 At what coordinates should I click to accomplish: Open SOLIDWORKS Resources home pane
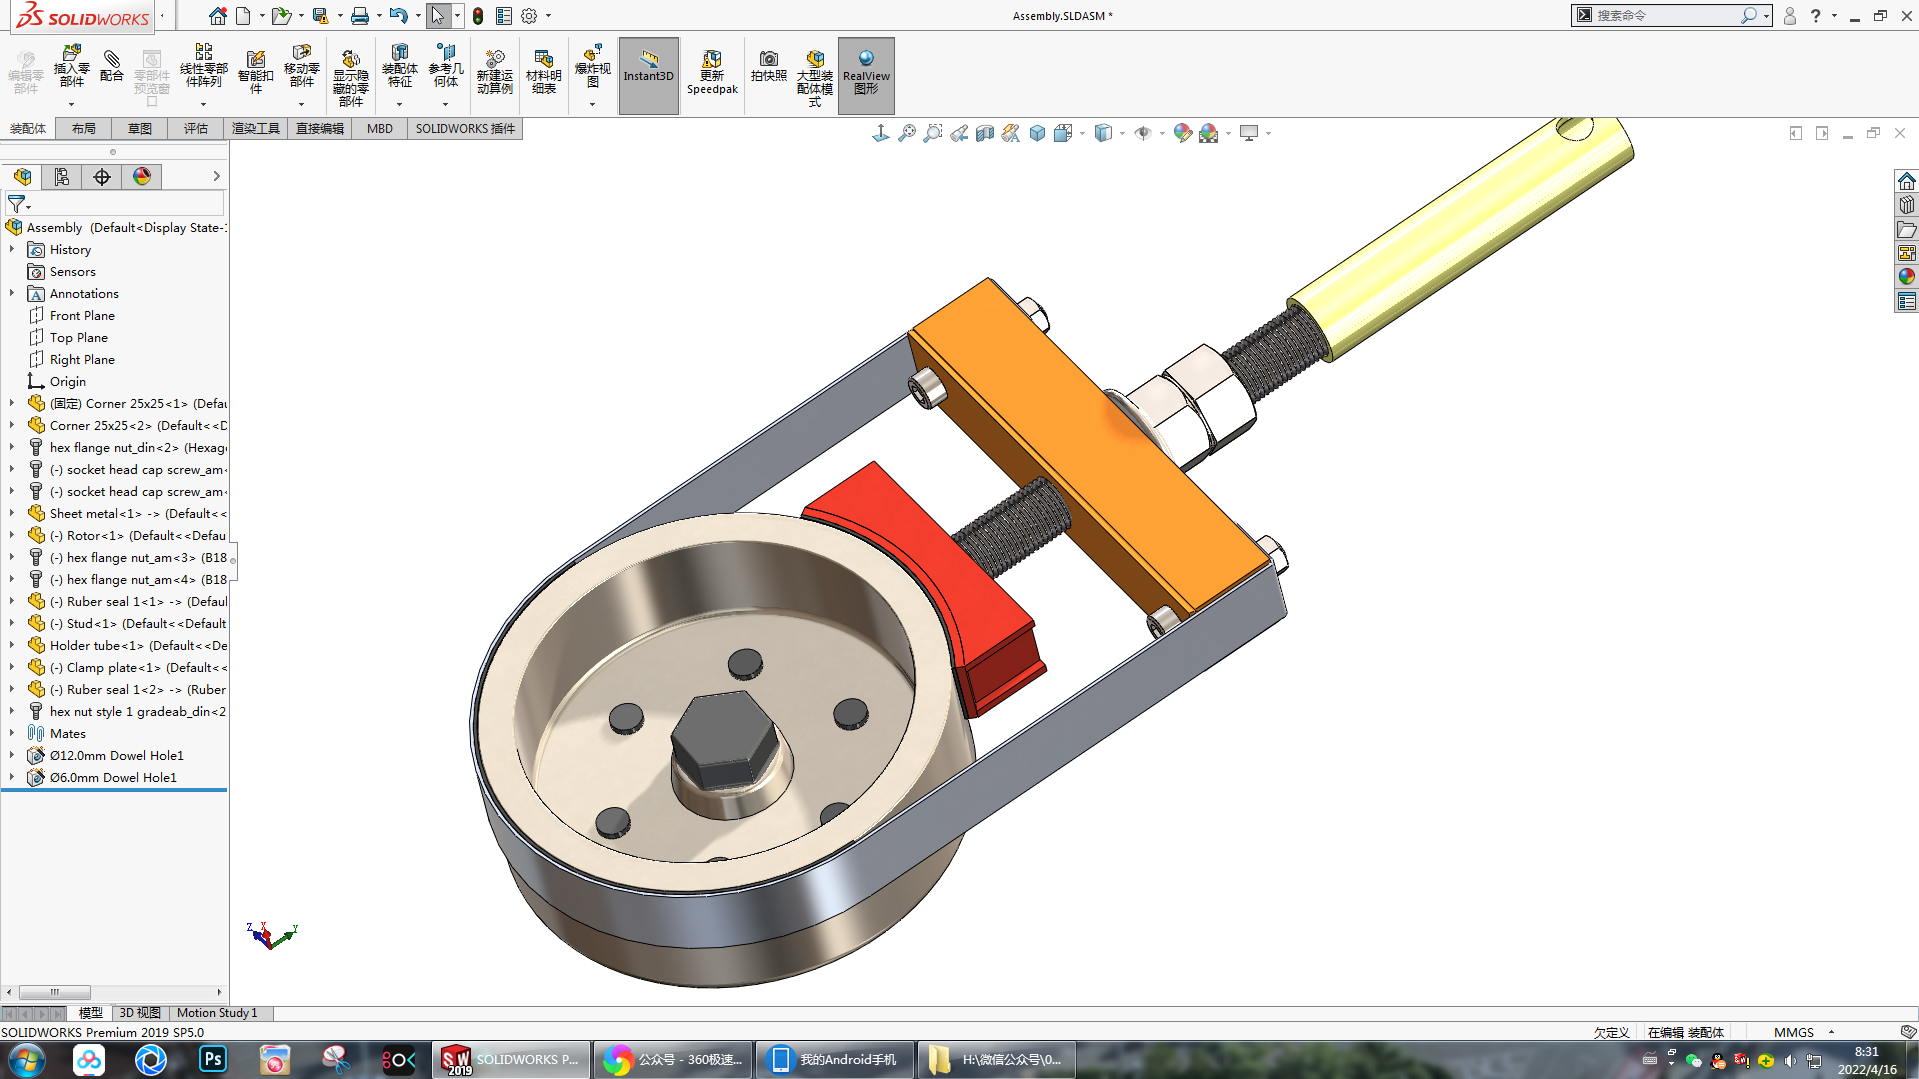coord(1906,181)
